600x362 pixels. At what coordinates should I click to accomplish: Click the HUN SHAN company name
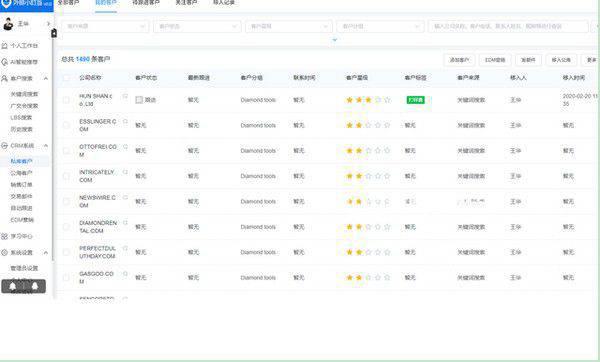(x=96, y=100)
